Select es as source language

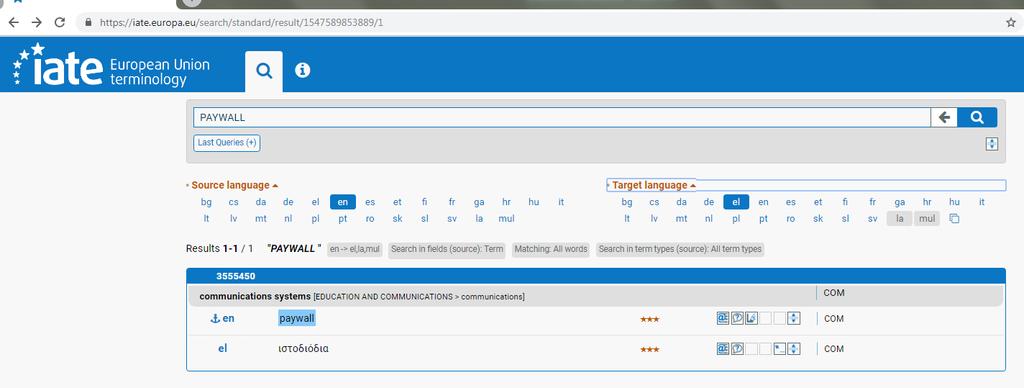point(370,202)
